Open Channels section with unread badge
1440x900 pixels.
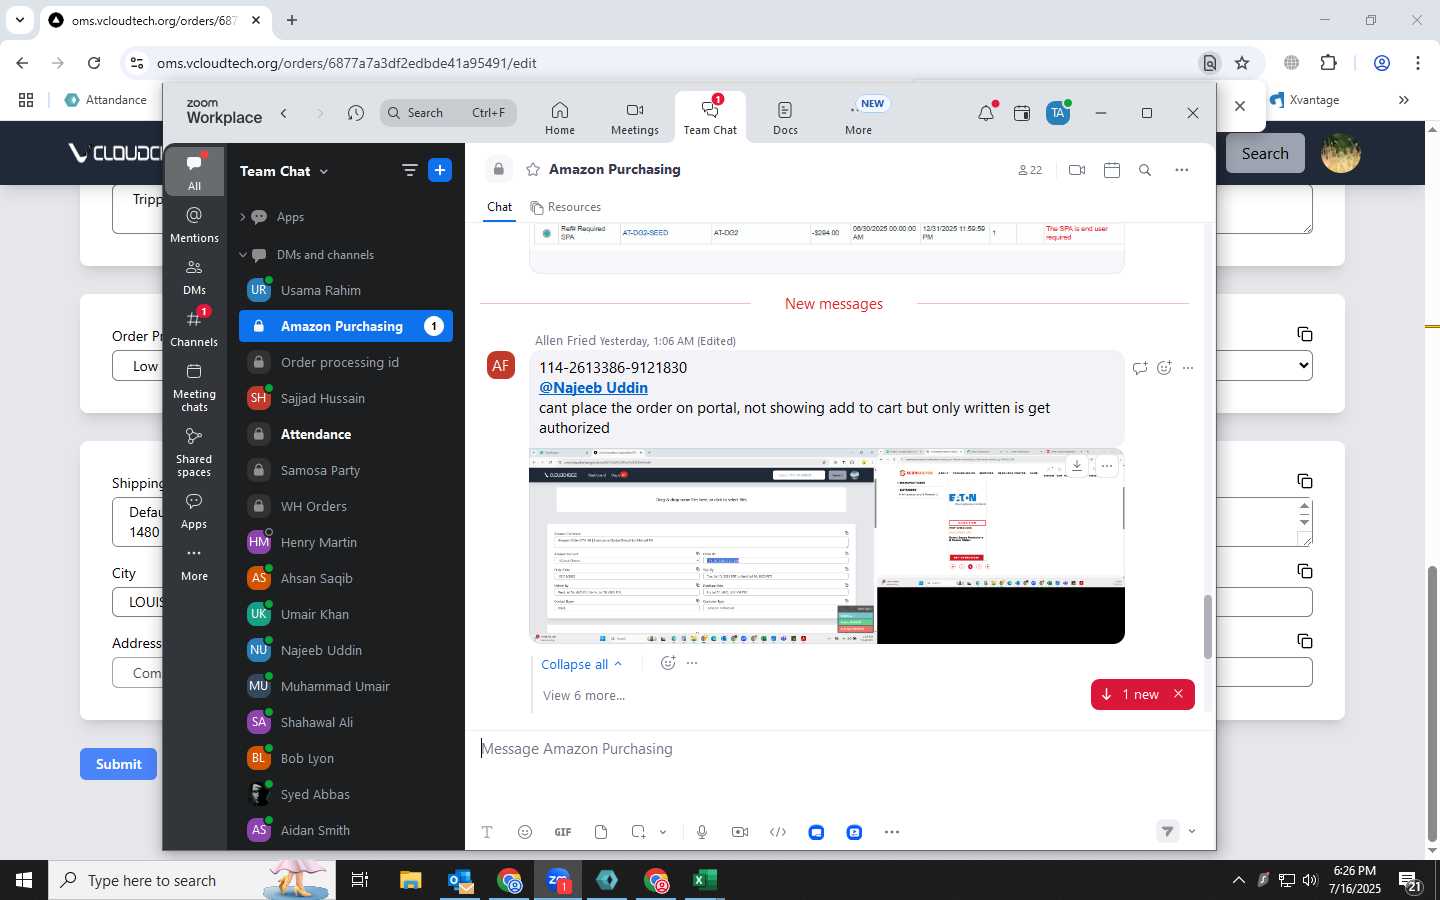coord(194,329)
